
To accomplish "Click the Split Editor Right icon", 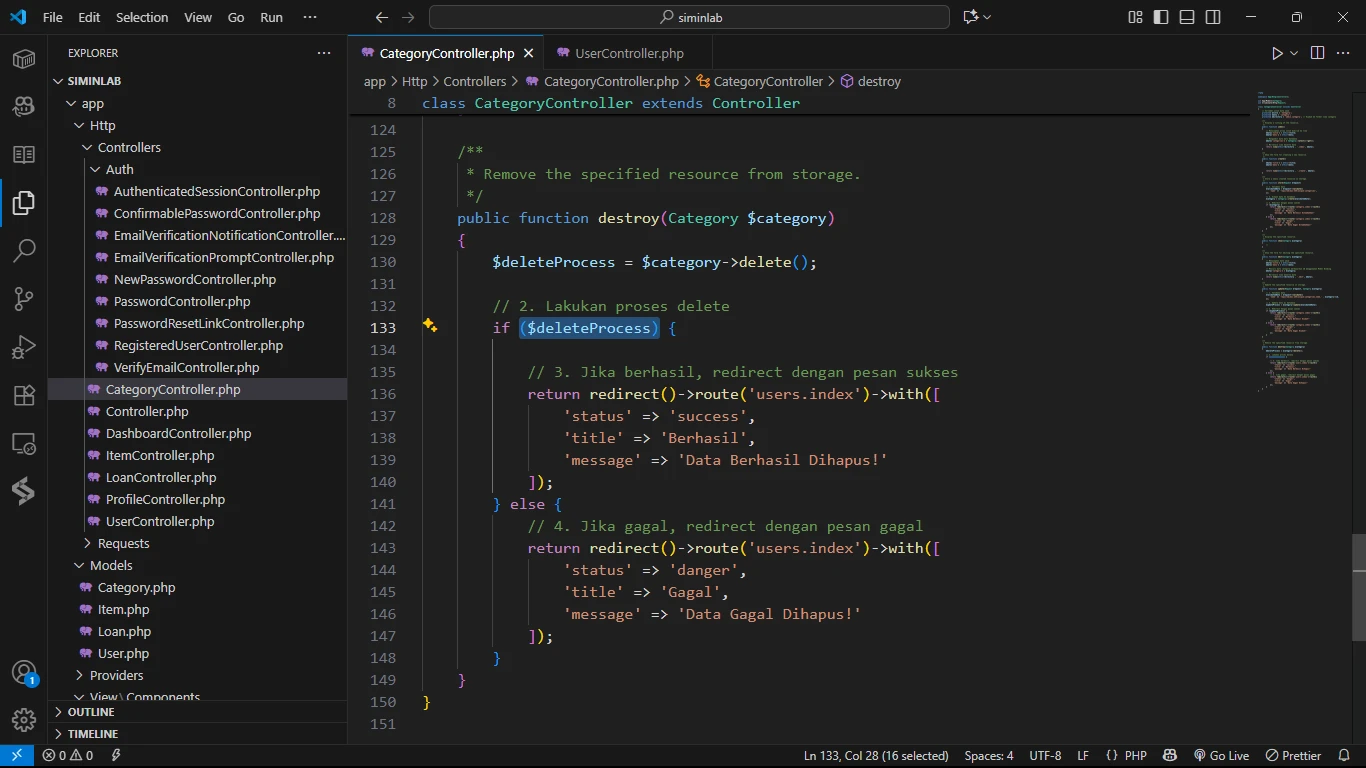I will (x=1317, y=53).
